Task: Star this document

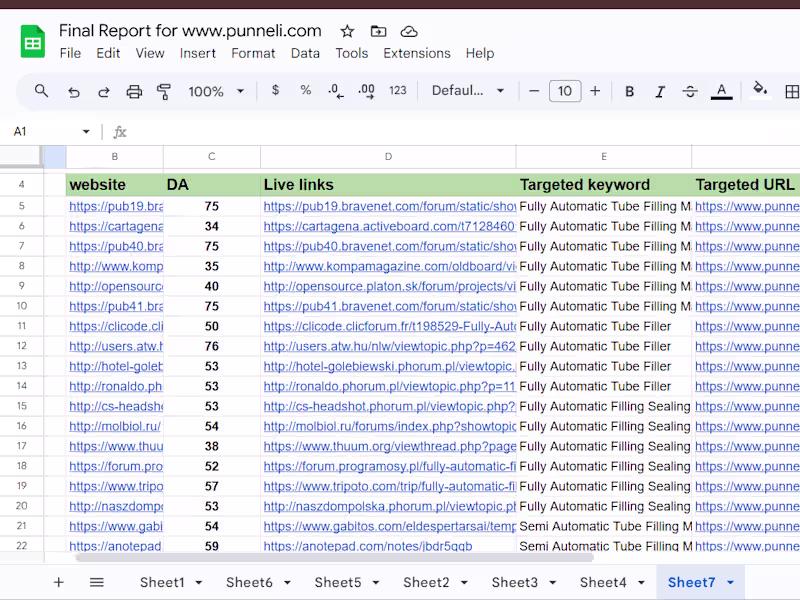Action: tap(347, 31)
